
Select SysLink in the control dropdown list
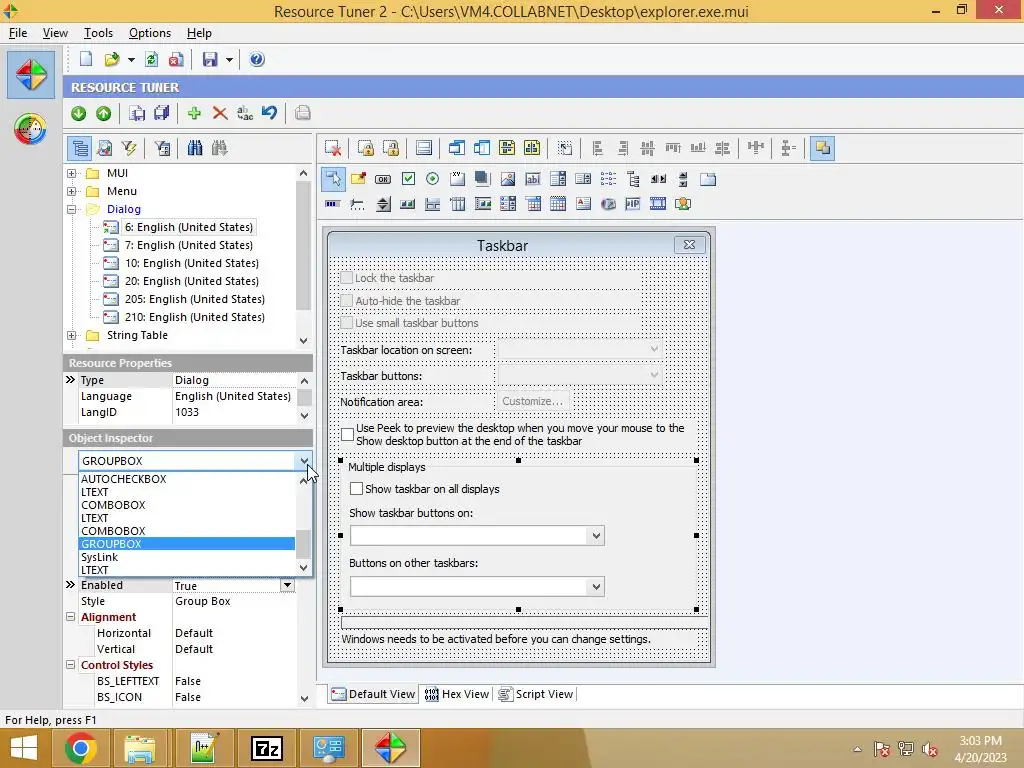click(187, 557)
